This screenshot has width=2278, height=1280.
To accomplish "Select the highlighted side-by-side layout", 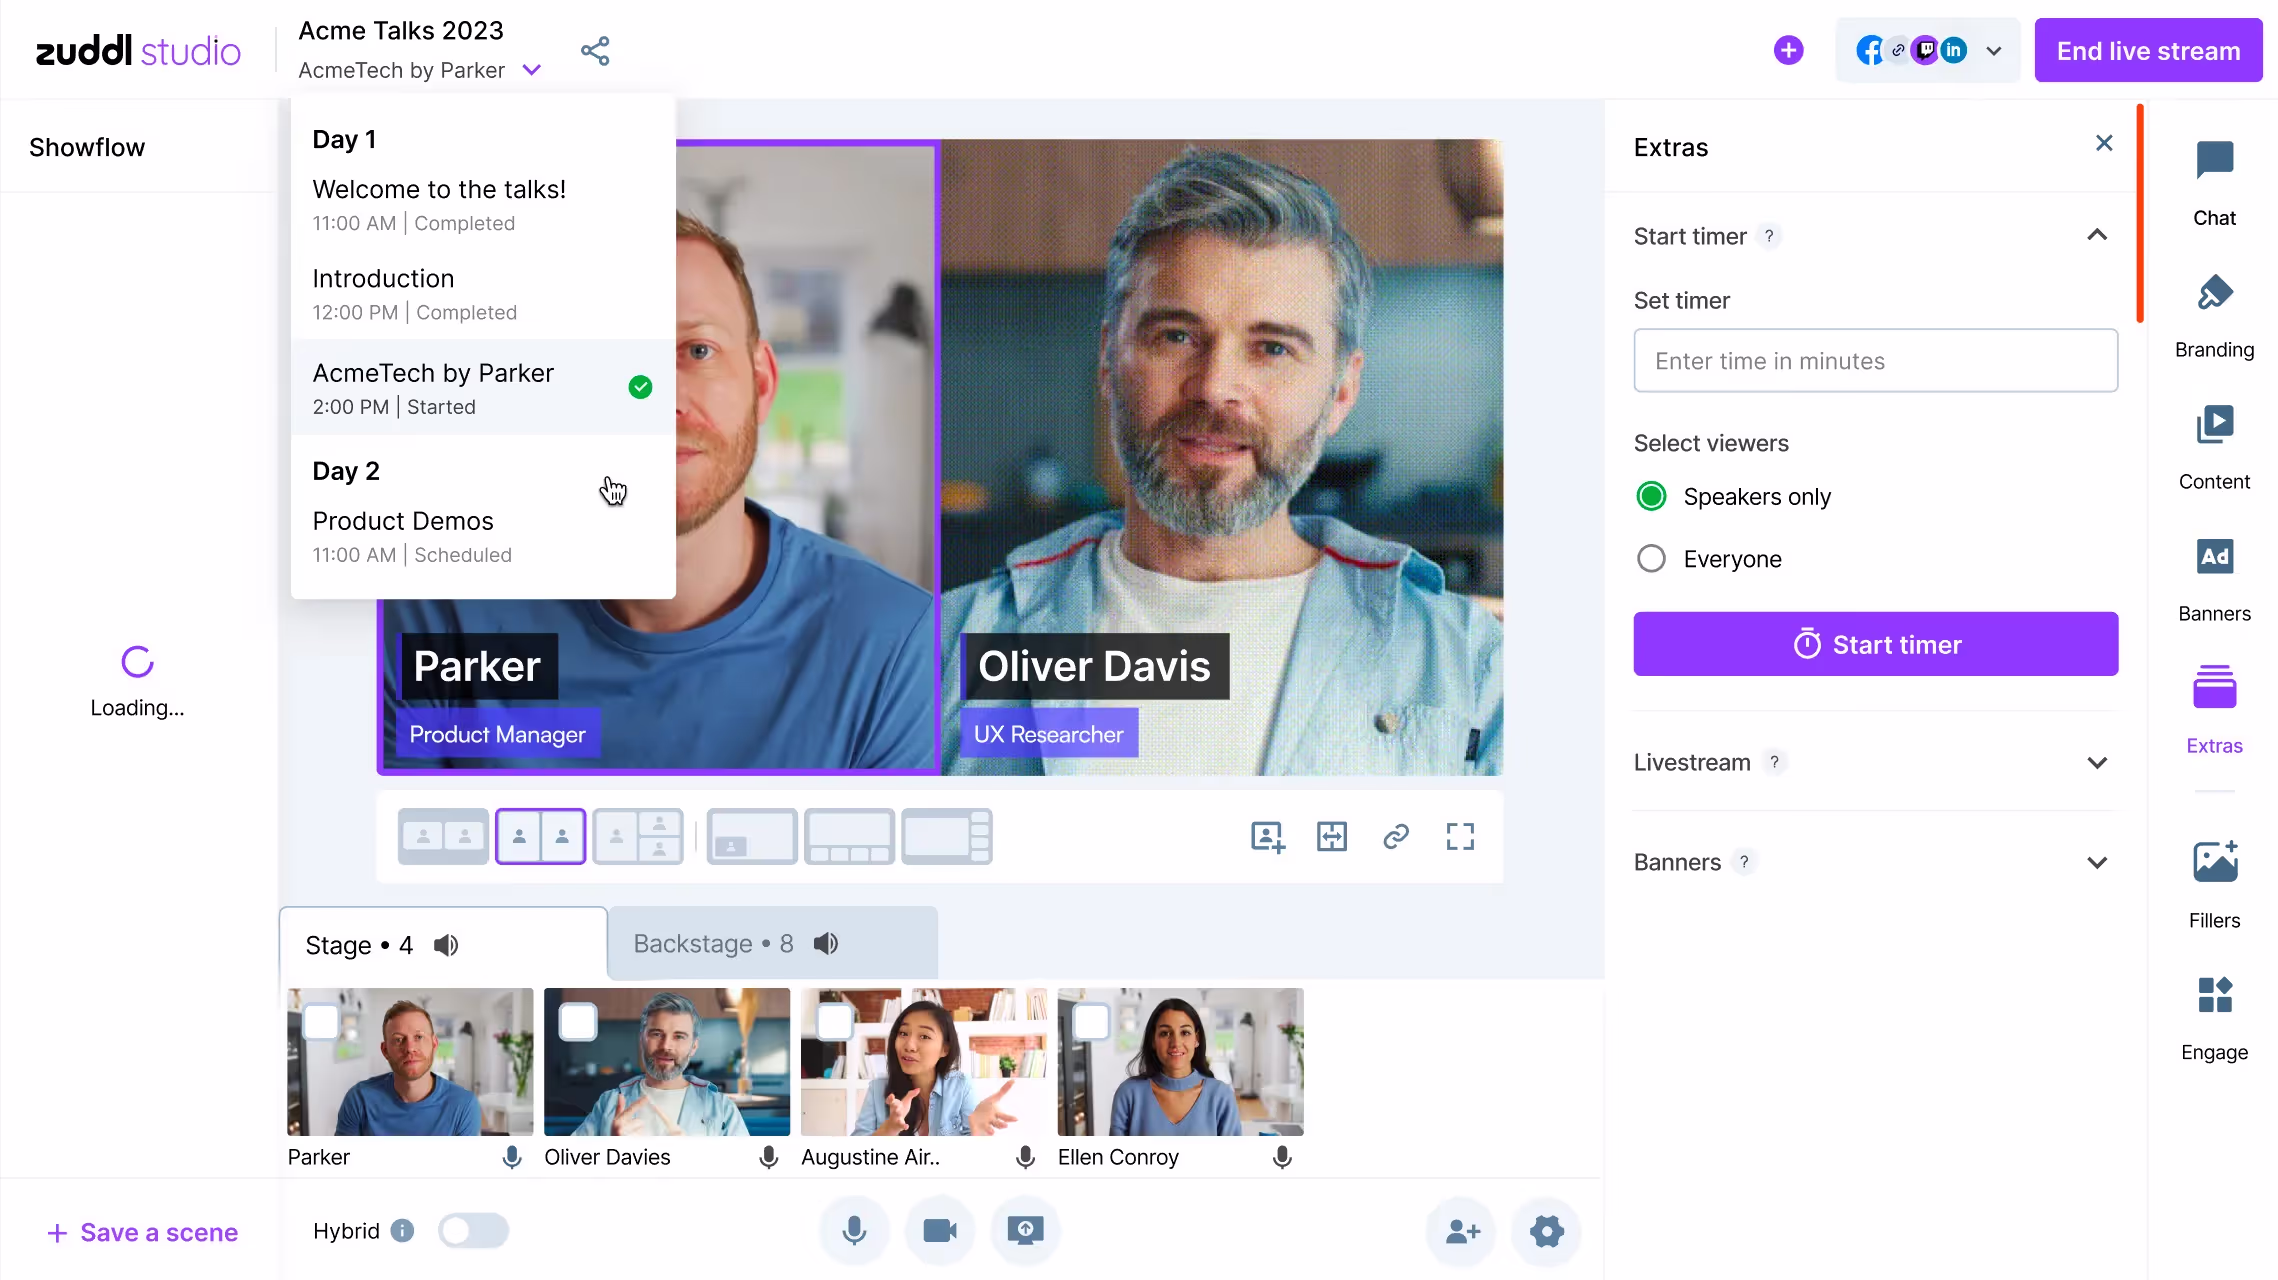I will tap(540, 836).
